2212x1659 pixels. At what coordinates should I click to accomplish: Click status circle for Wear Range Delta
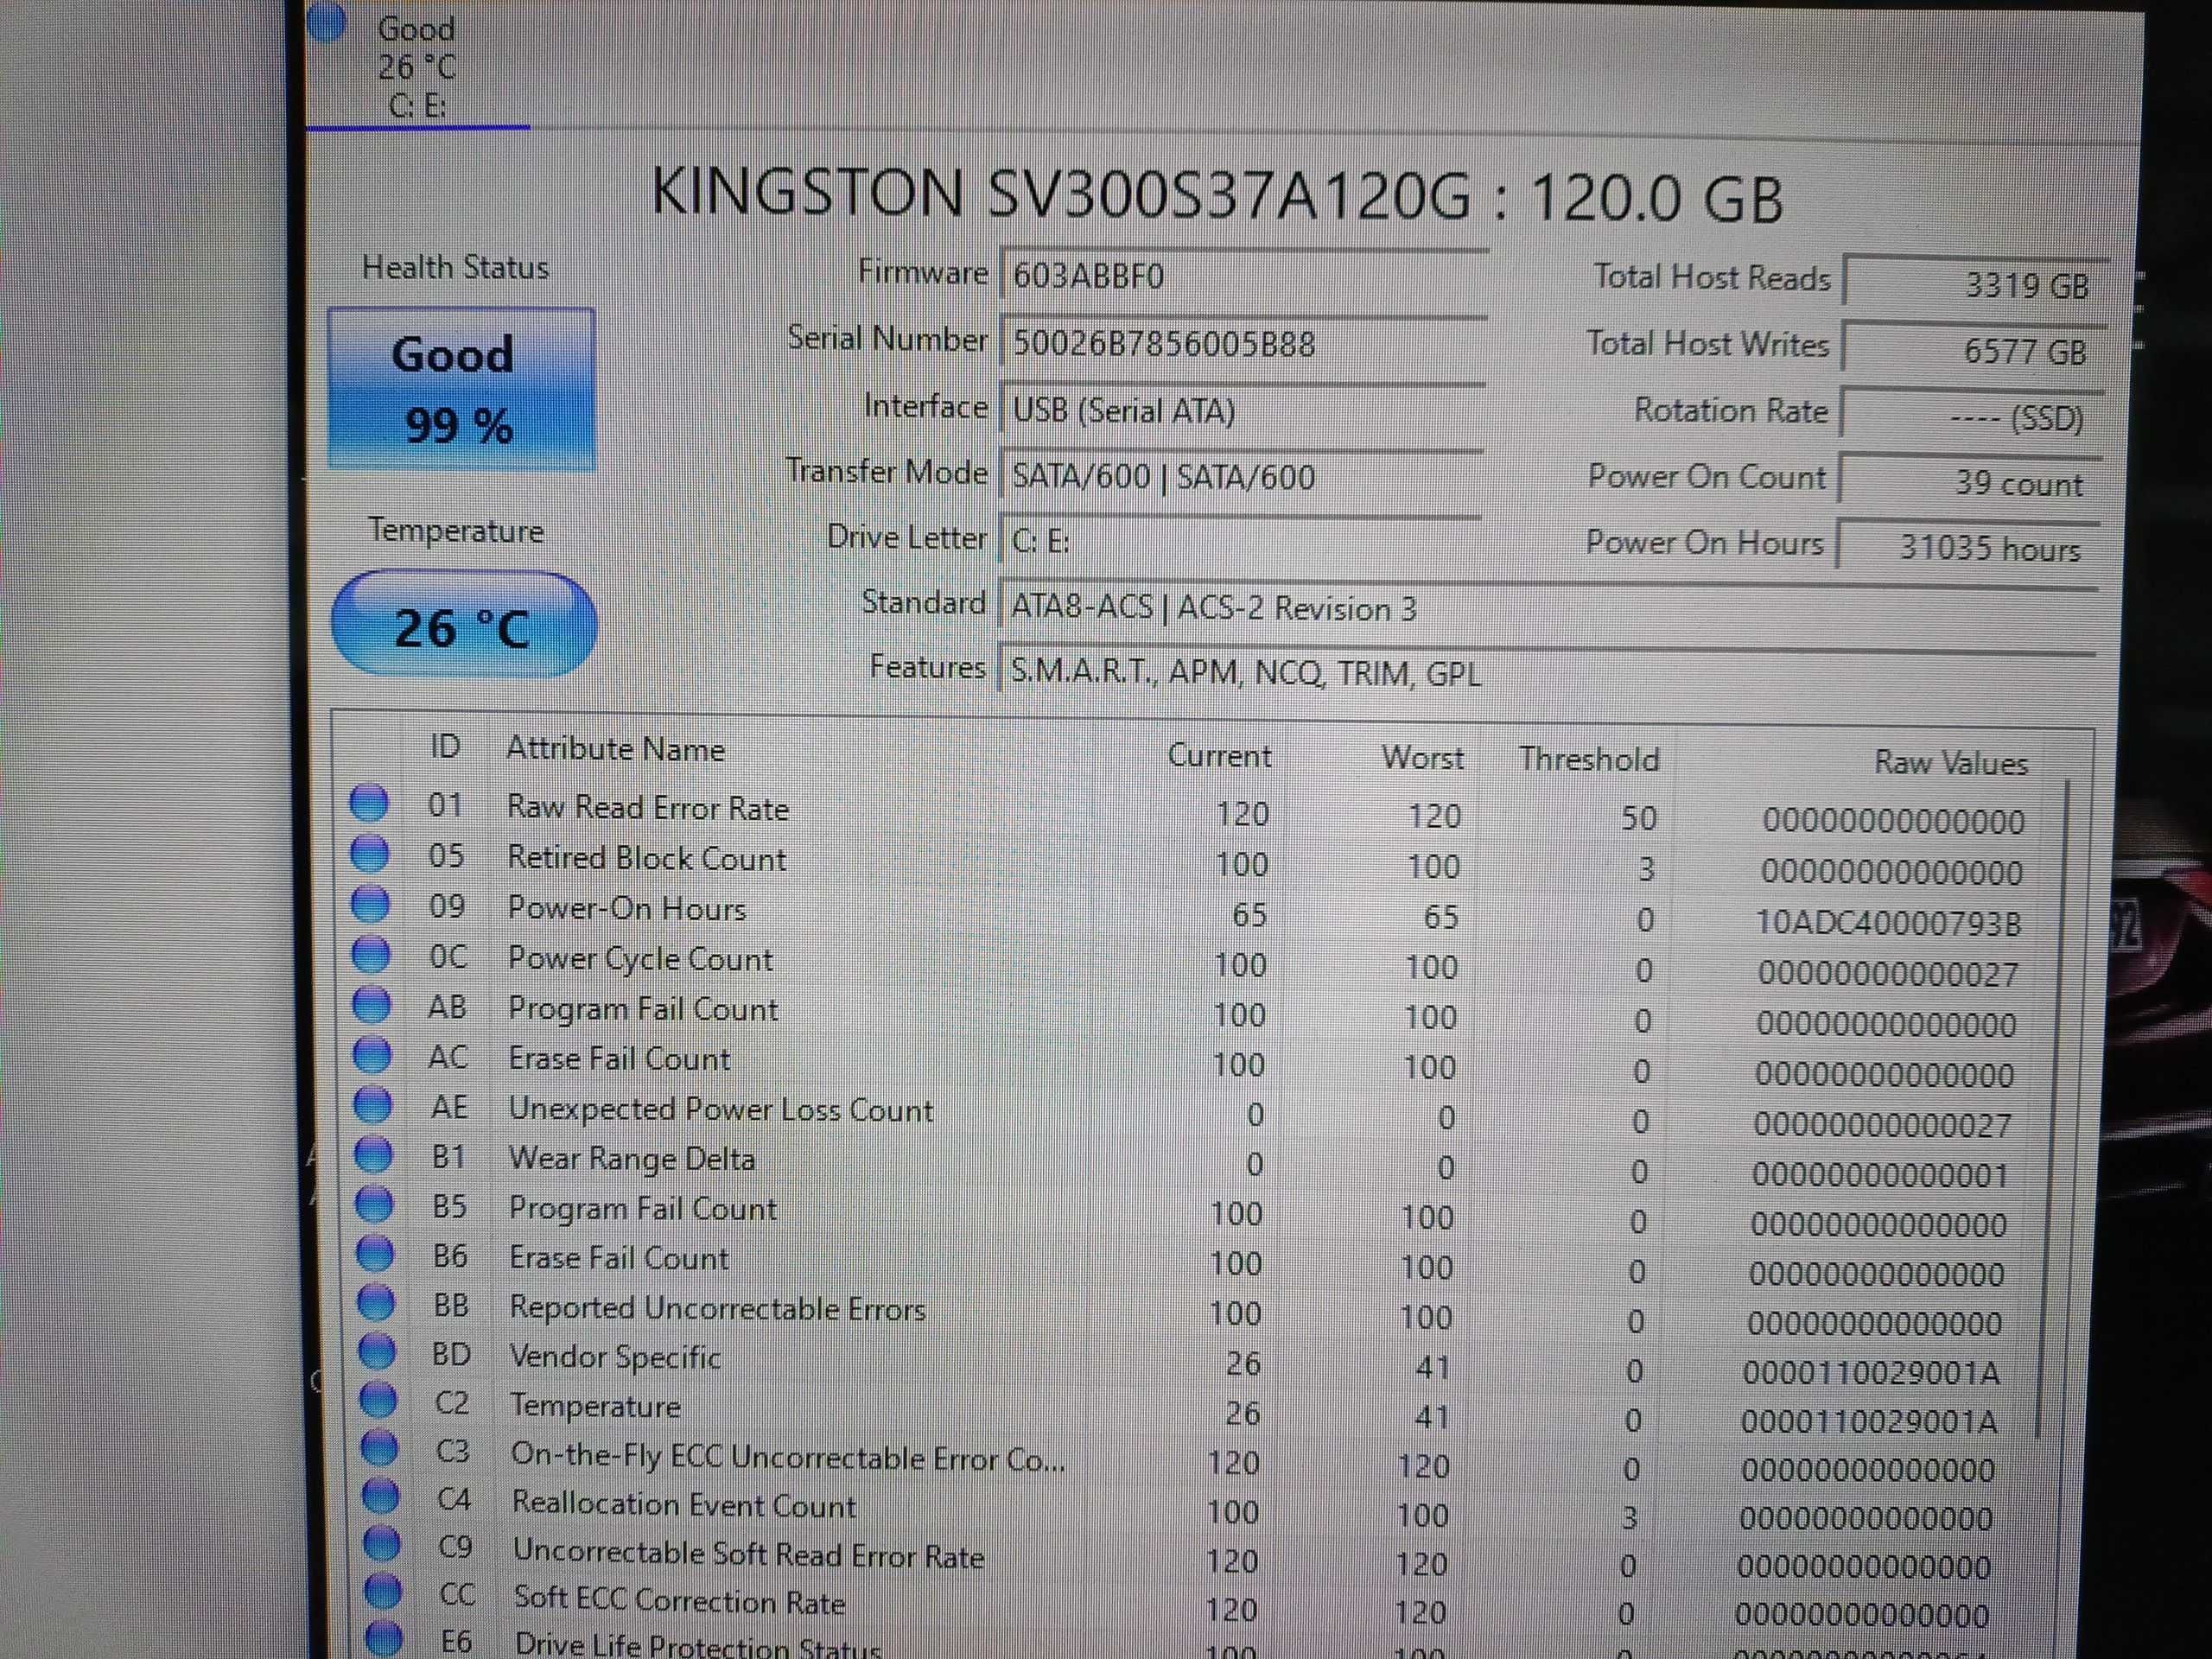coord(374,1154)
